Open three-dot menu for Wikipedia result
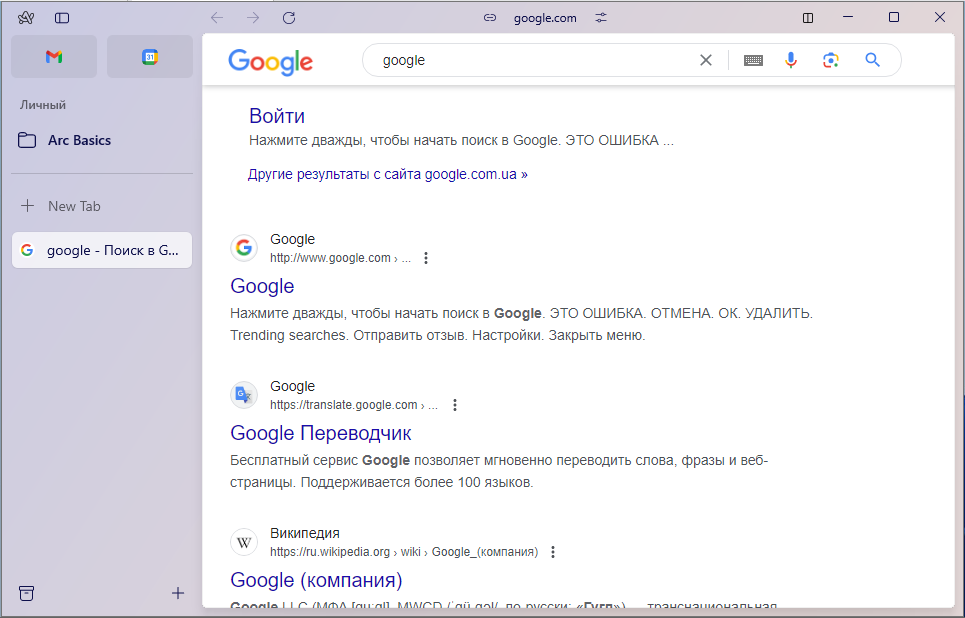This screenshot has height=618, width=965. (x=553, y=552)
